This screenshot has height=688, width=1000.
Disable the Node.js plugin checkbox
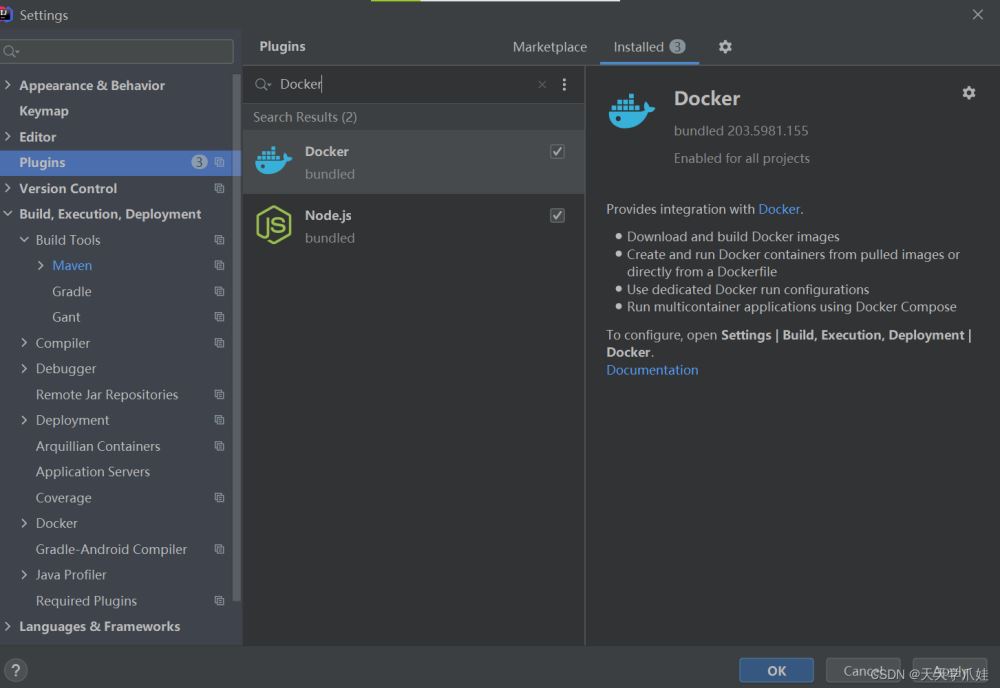pyautogui.click(x=557, y=216)
